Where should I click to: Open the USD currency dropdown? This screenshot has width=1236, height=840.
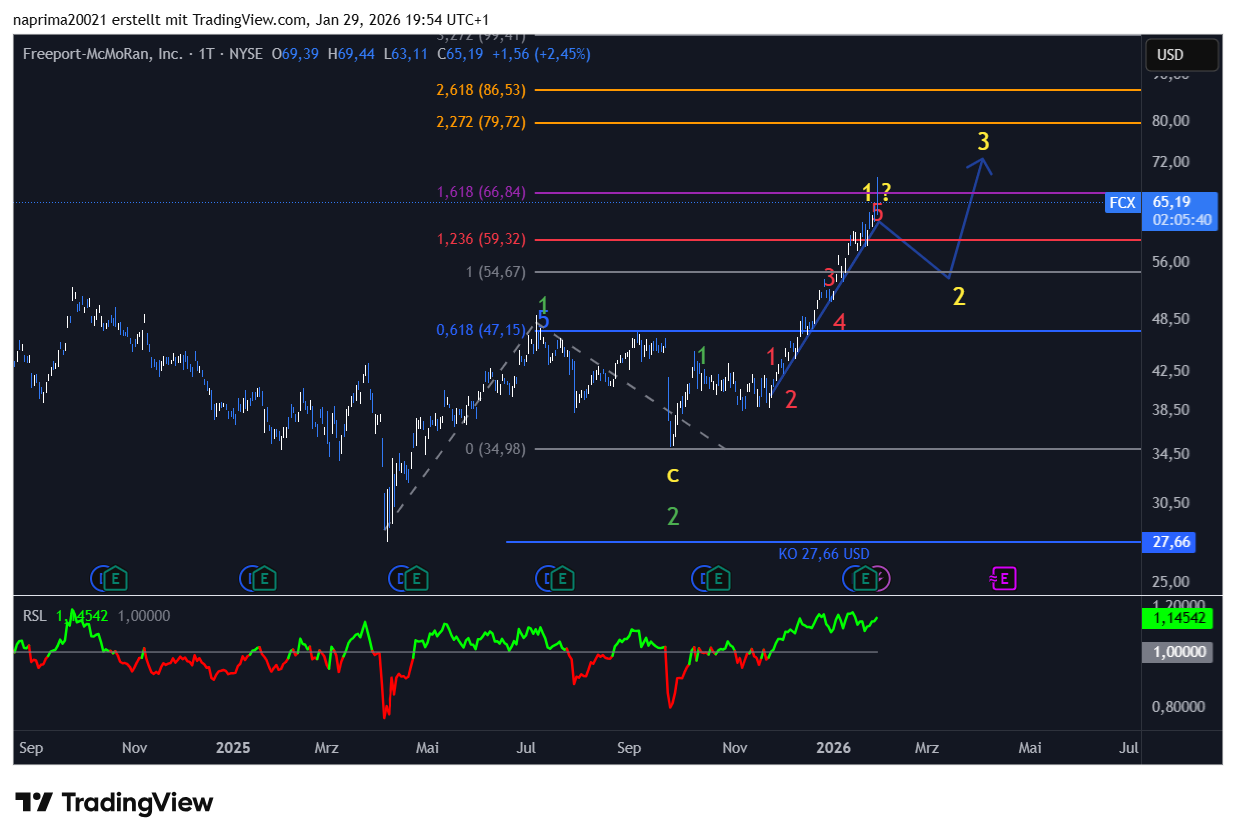click(1183, 54)
